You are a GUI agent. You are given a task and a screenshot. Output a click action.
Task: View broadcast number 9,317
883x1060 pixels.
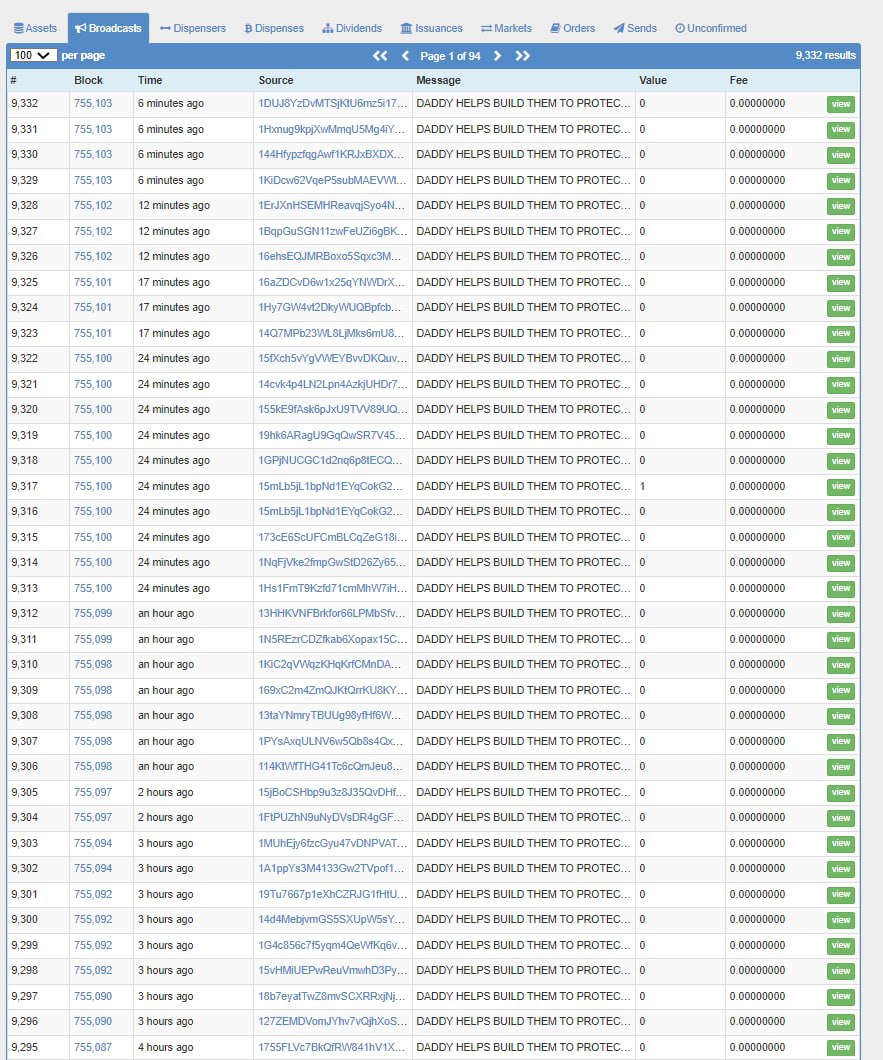[x=840, y=487]
